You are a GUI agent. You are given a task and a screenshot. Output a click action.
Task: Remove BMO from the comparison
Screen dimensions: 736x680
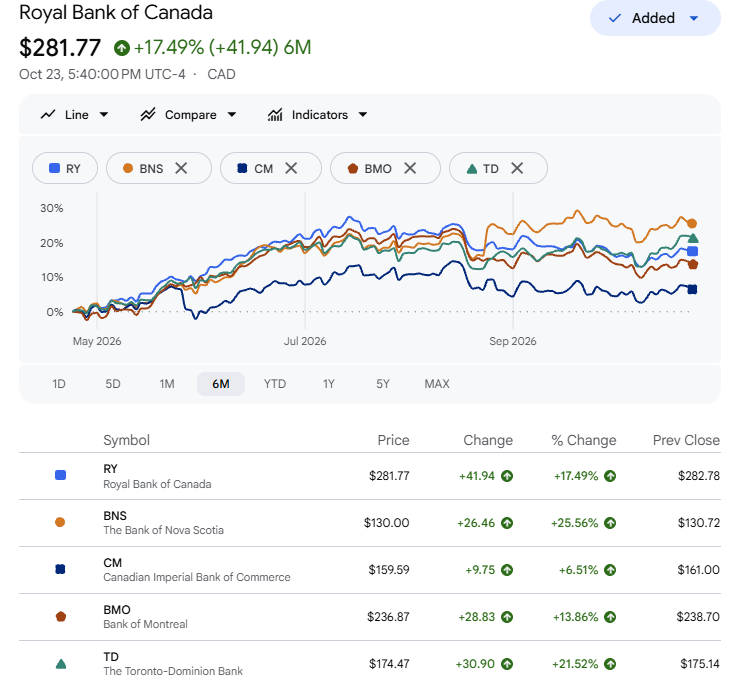[x=410, y=168]
